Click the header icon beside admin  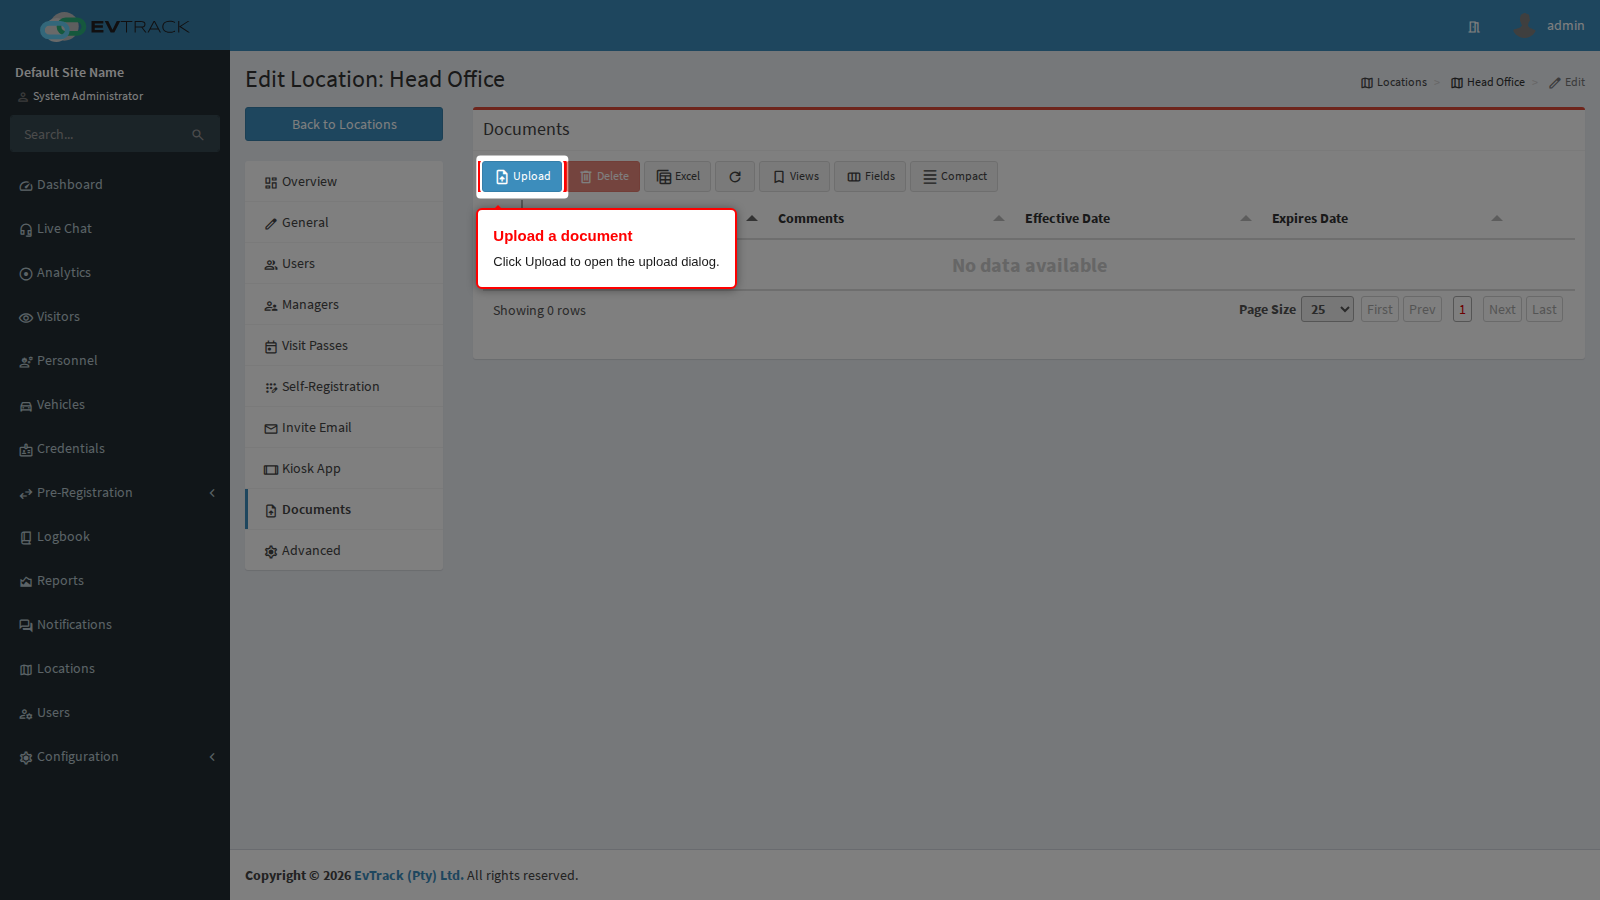tap(1474, 27)
